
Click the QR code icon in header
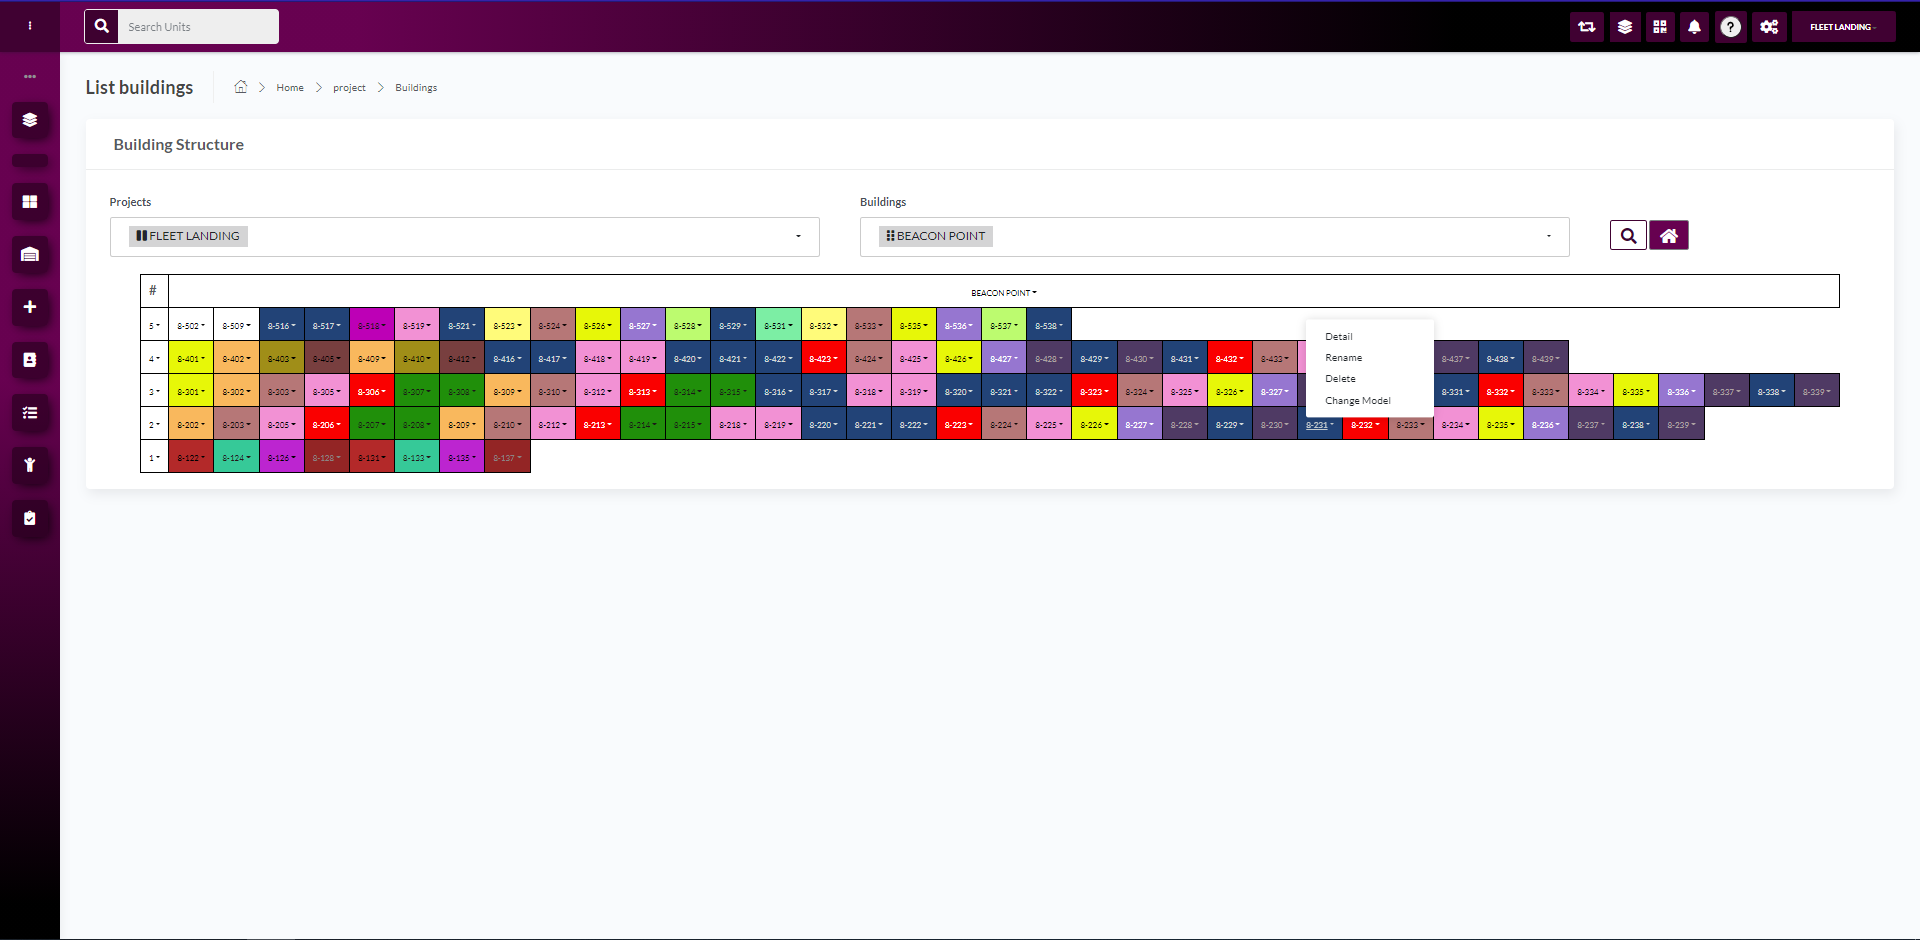(x=1660, y=27)
